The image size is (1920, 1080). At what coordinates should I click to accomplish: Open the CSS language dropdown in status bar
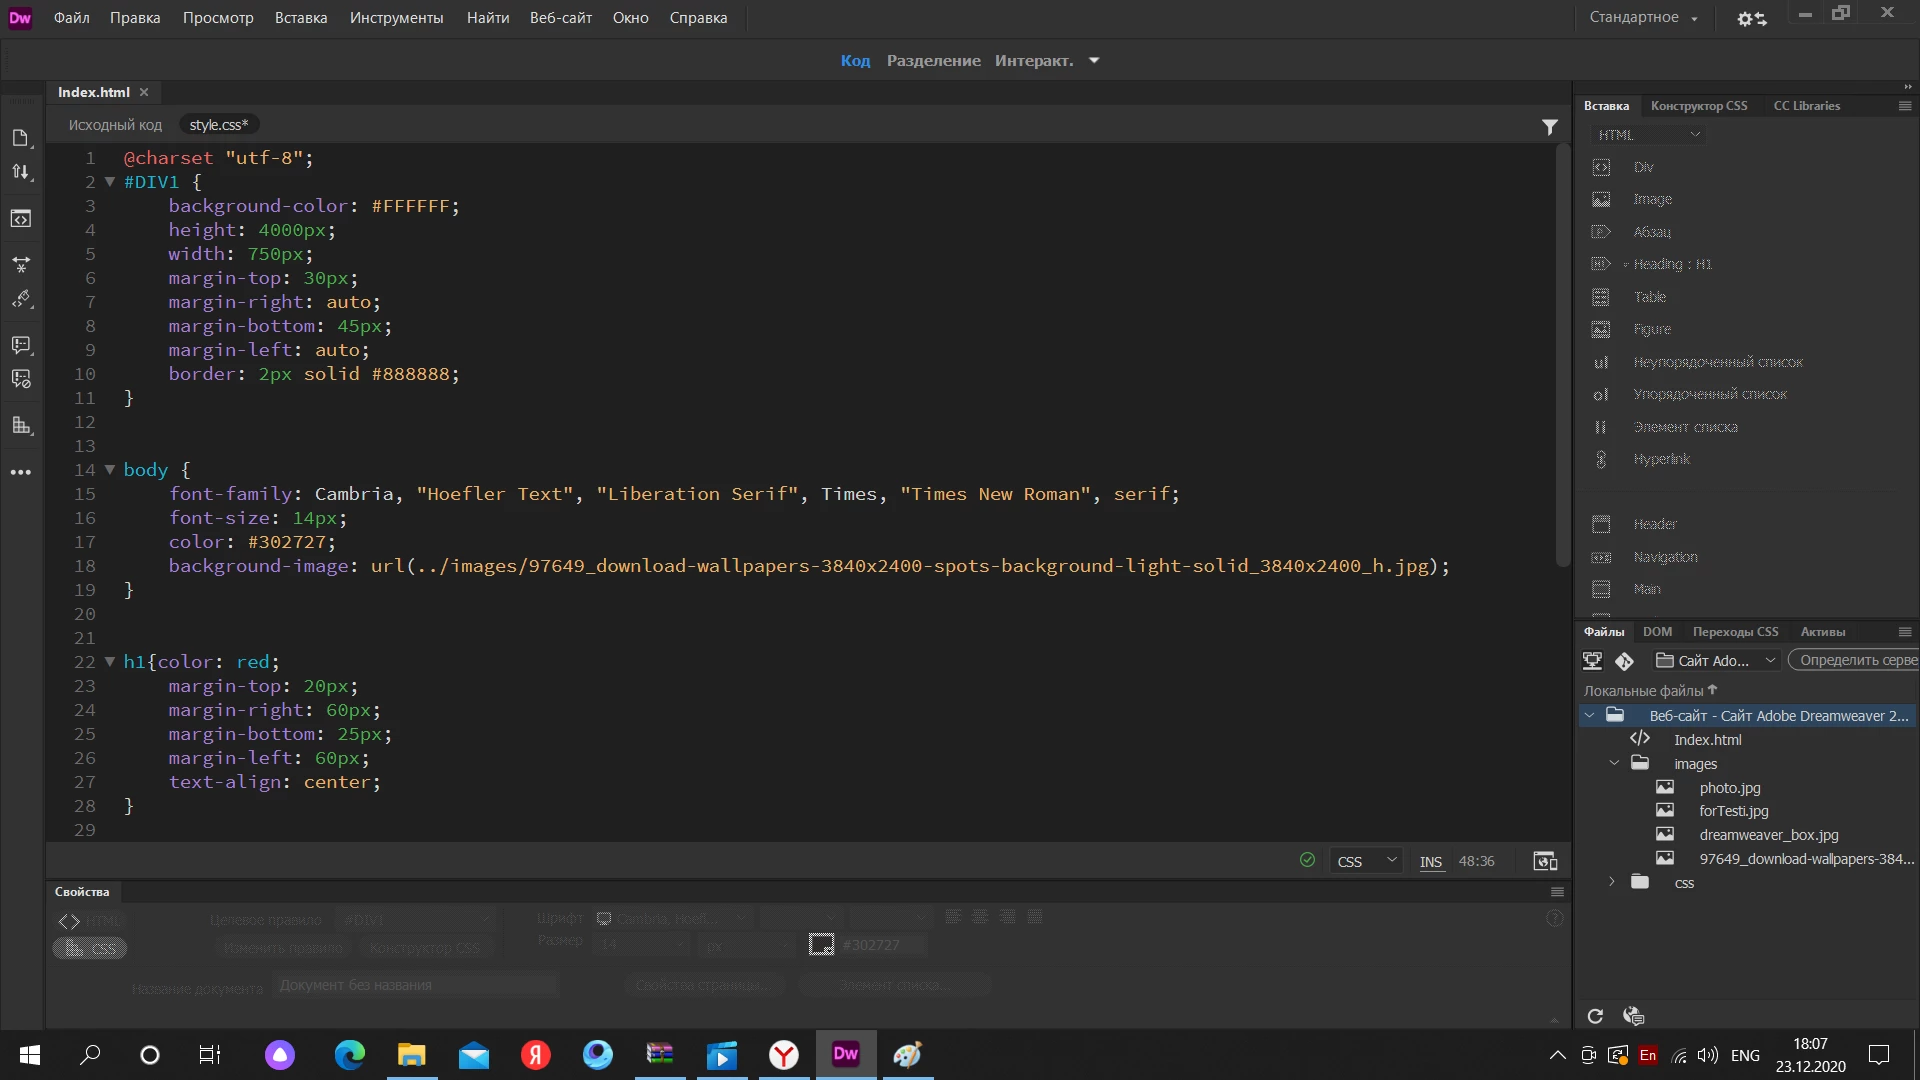coord(1365,861)
